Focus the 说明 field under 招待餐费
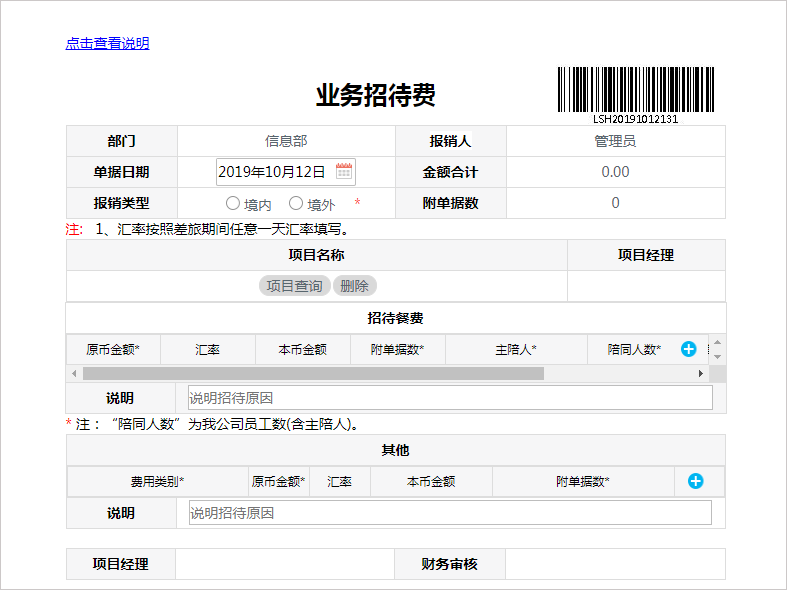This screenshot has height=590, width=787. [450, 398]
